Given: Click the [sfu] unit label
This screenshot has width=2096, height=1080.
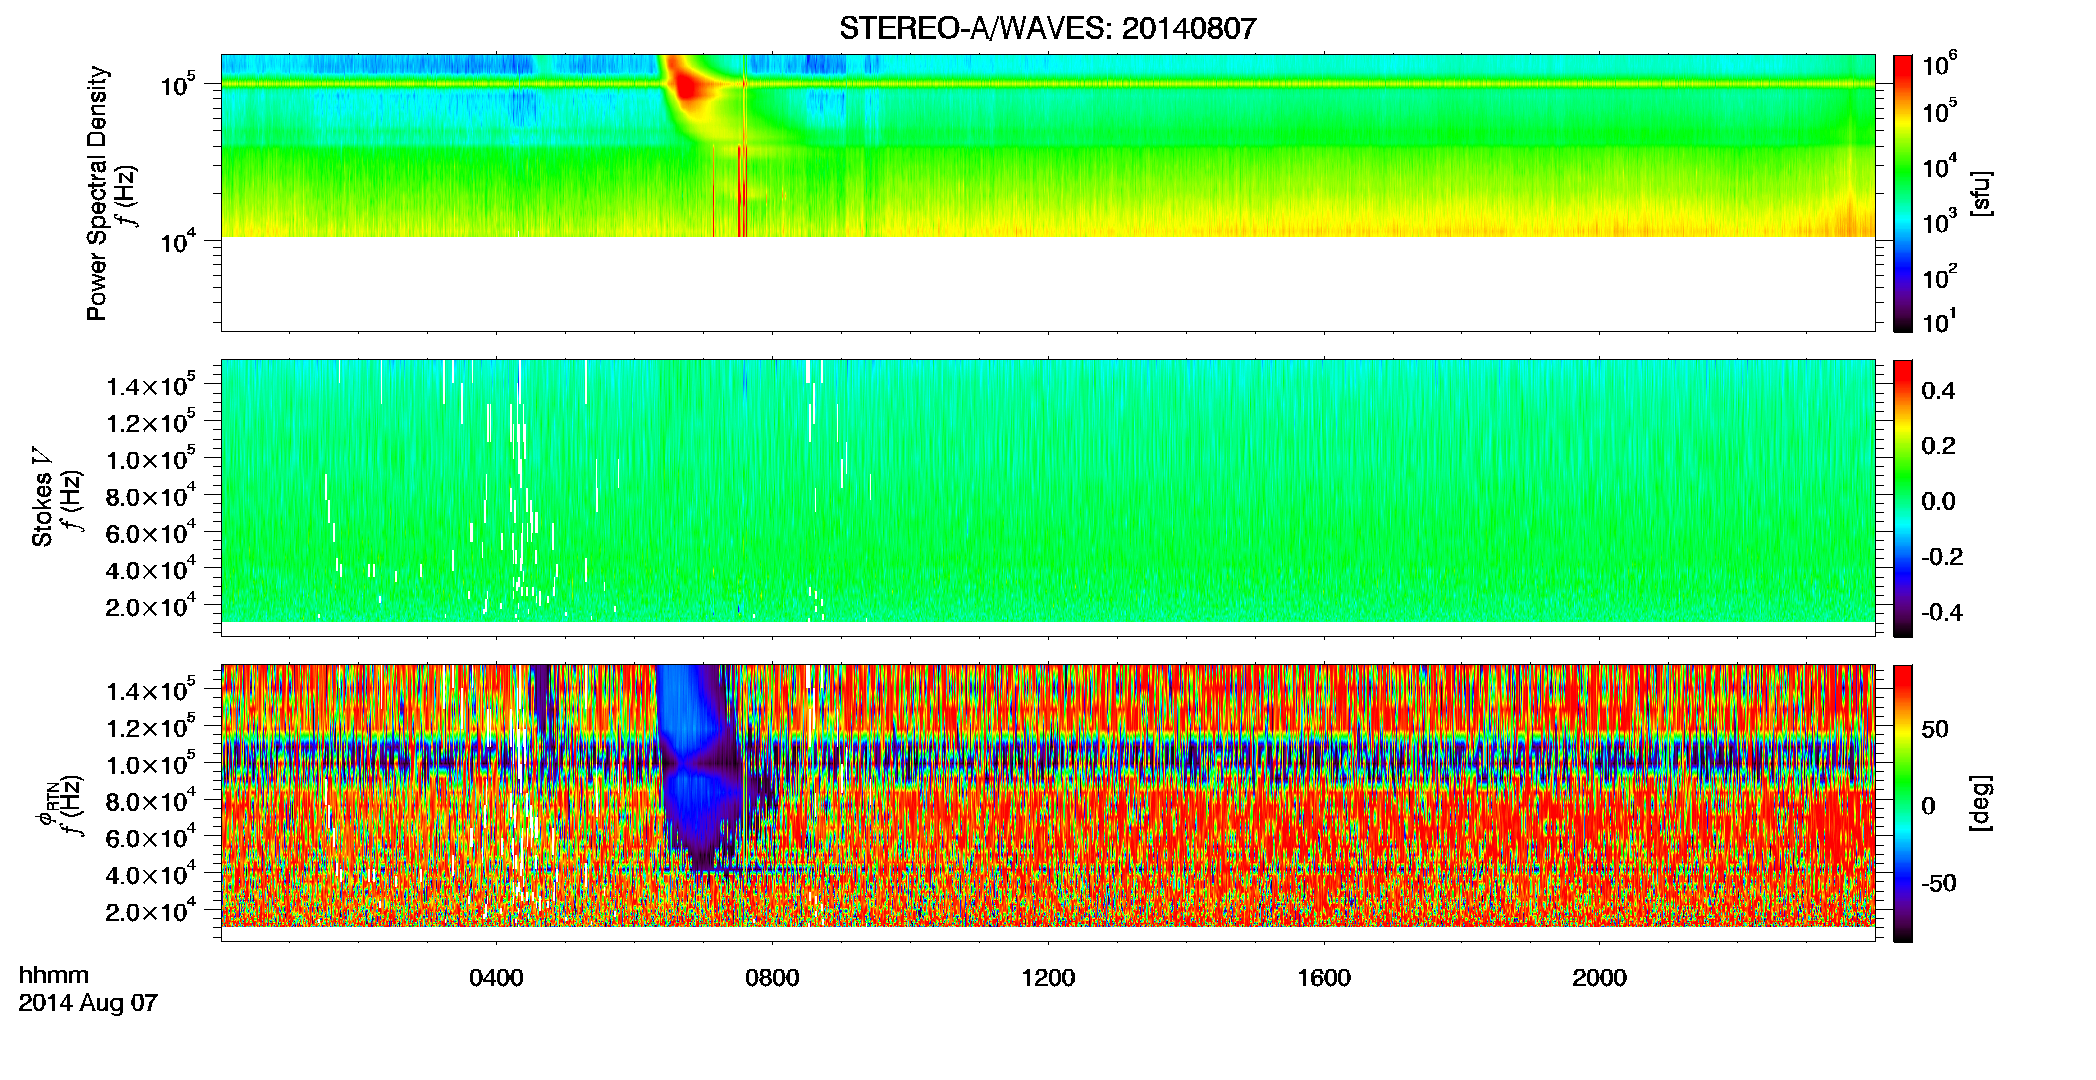Looking at the screenshot, I should coord(1981,193).
